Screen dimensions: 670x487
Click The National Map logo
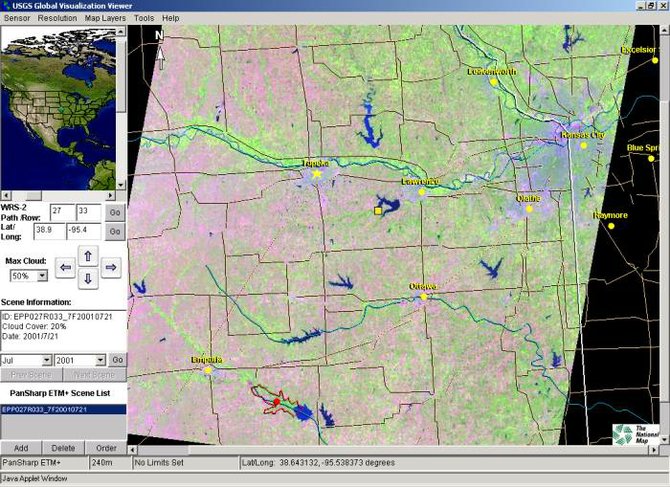tap(636, 434)
